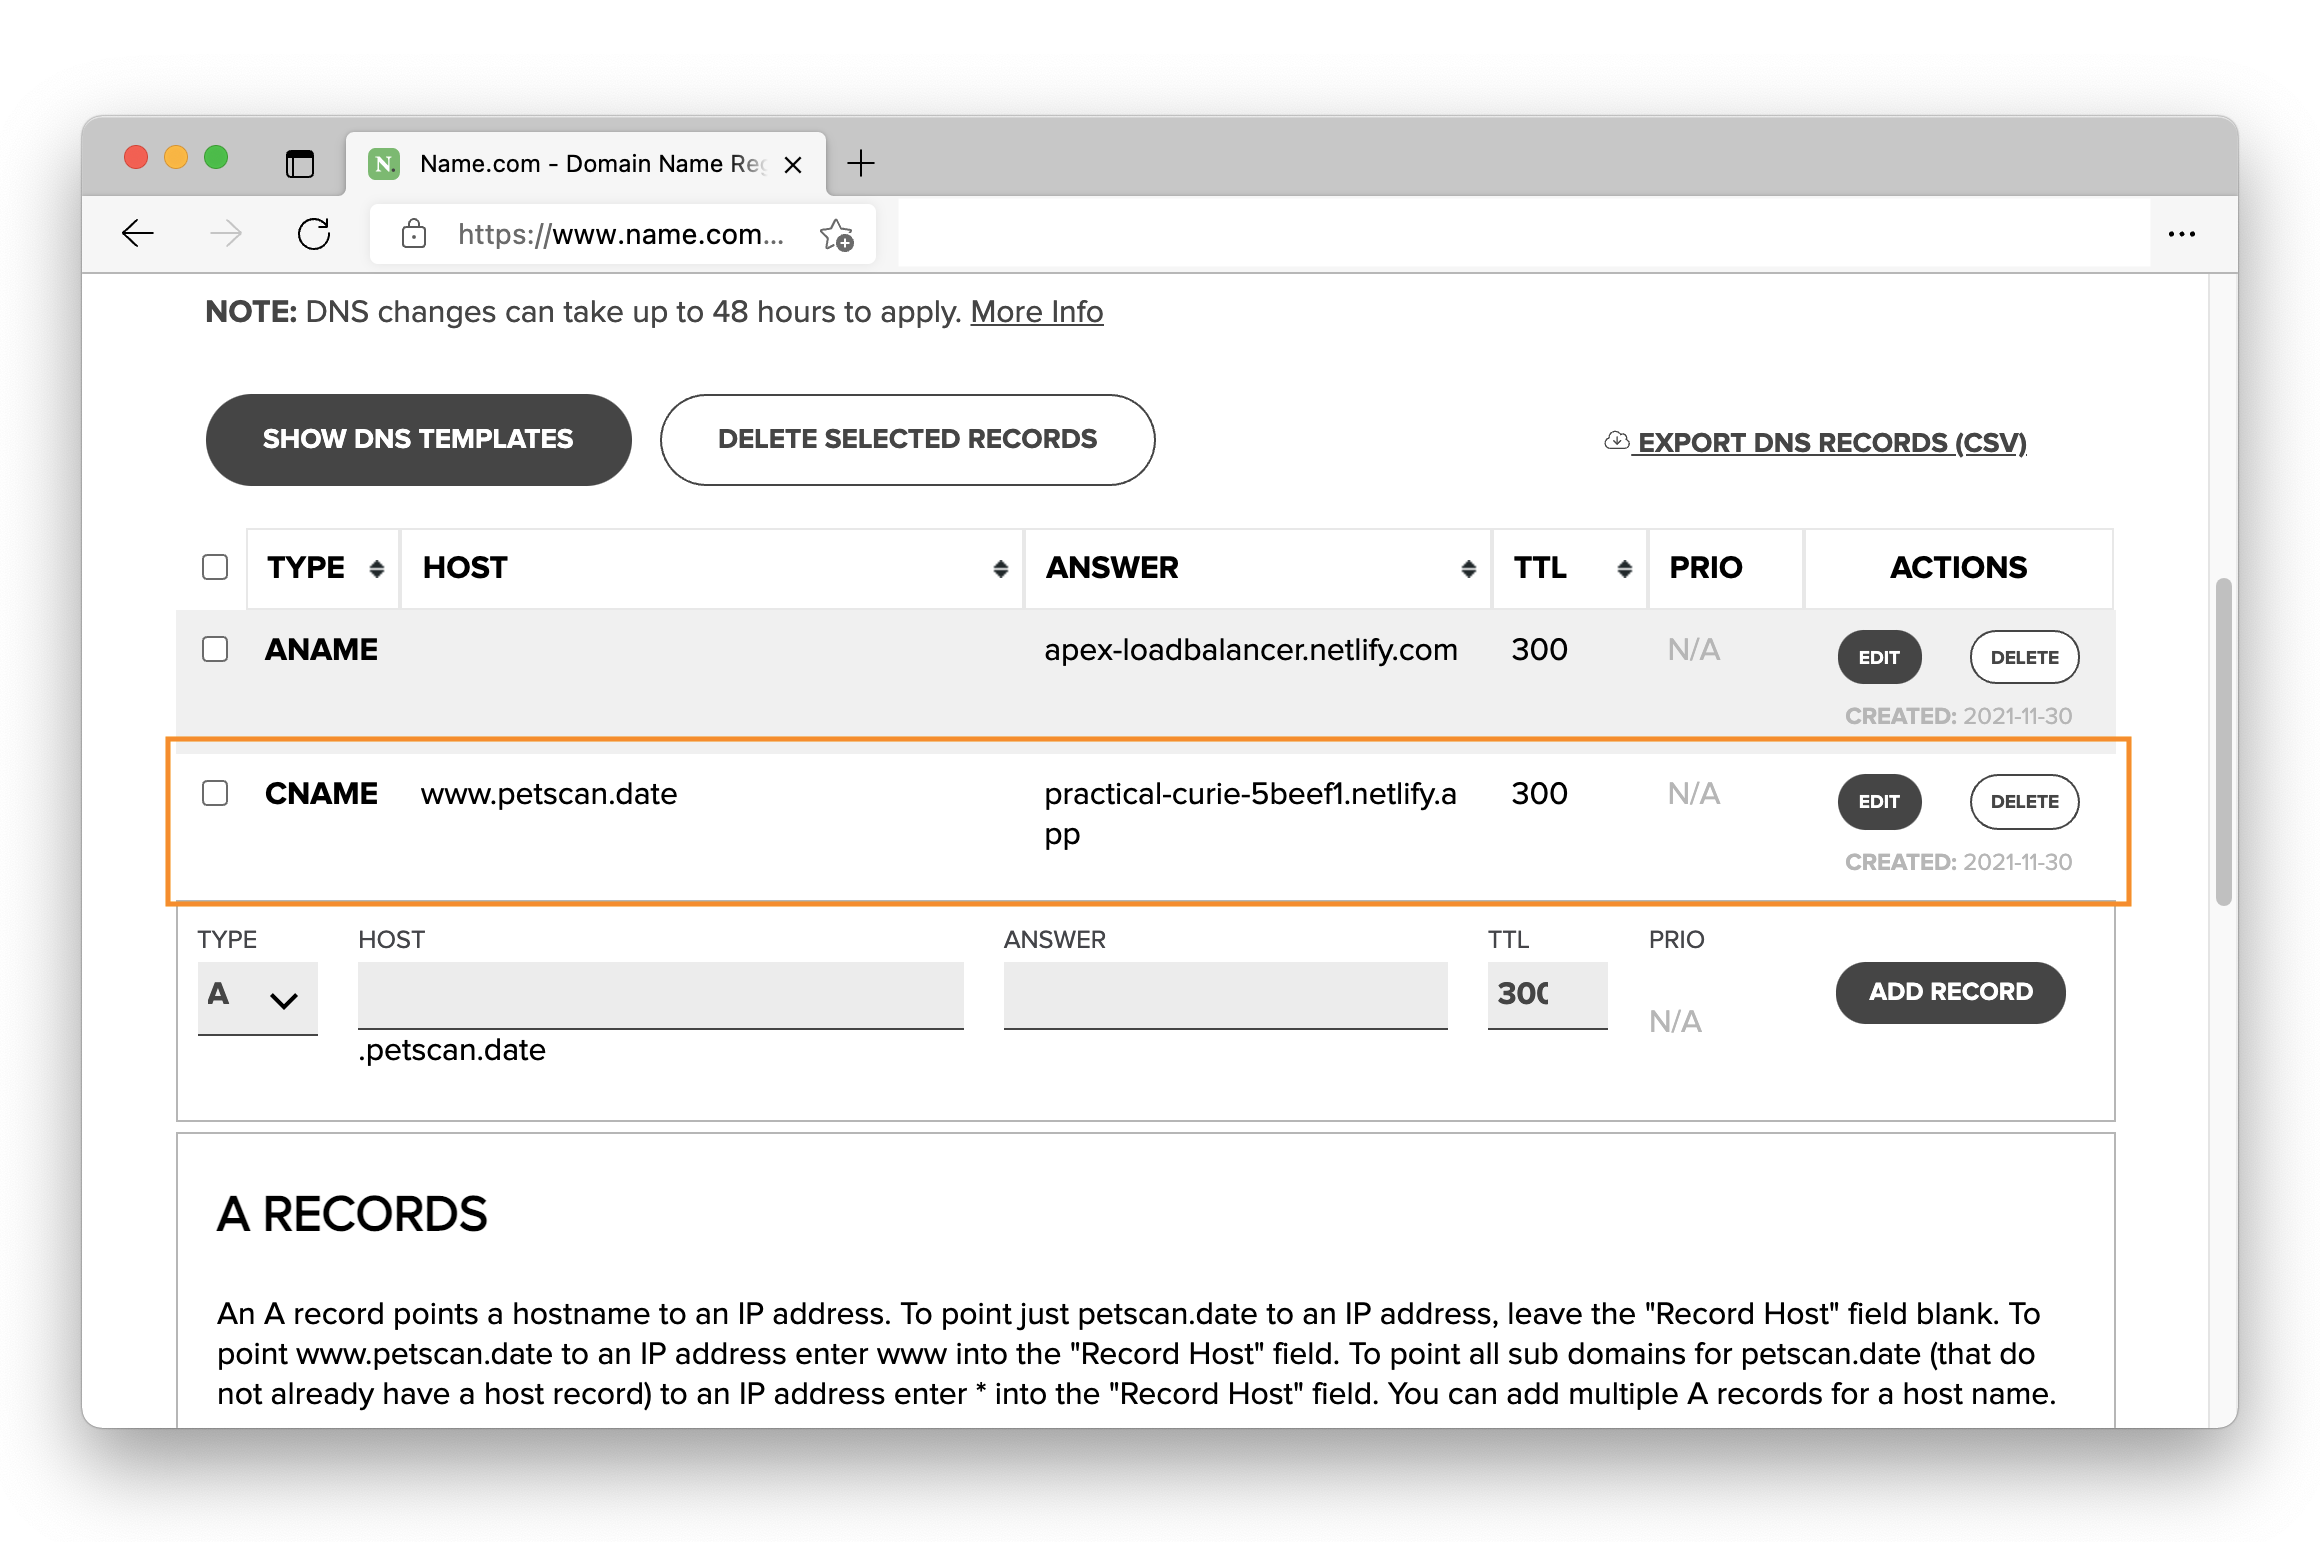This screenshot has width=2320, height=1542.
Task: Click the tab actions menu icon
Action: point(299,163)
